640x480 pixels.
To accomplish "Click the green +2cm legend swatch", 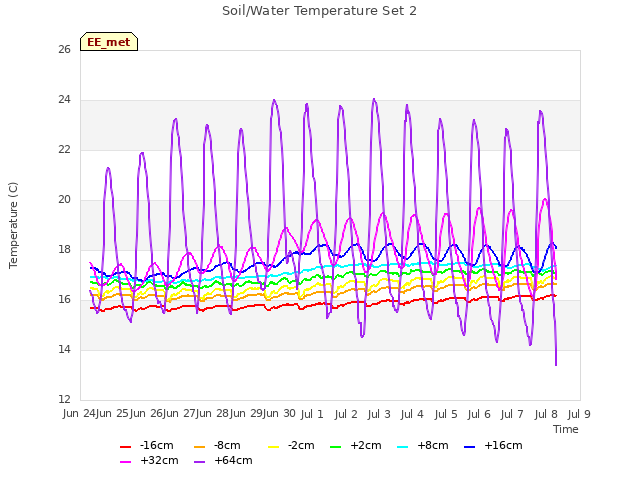I will [336, 447].
